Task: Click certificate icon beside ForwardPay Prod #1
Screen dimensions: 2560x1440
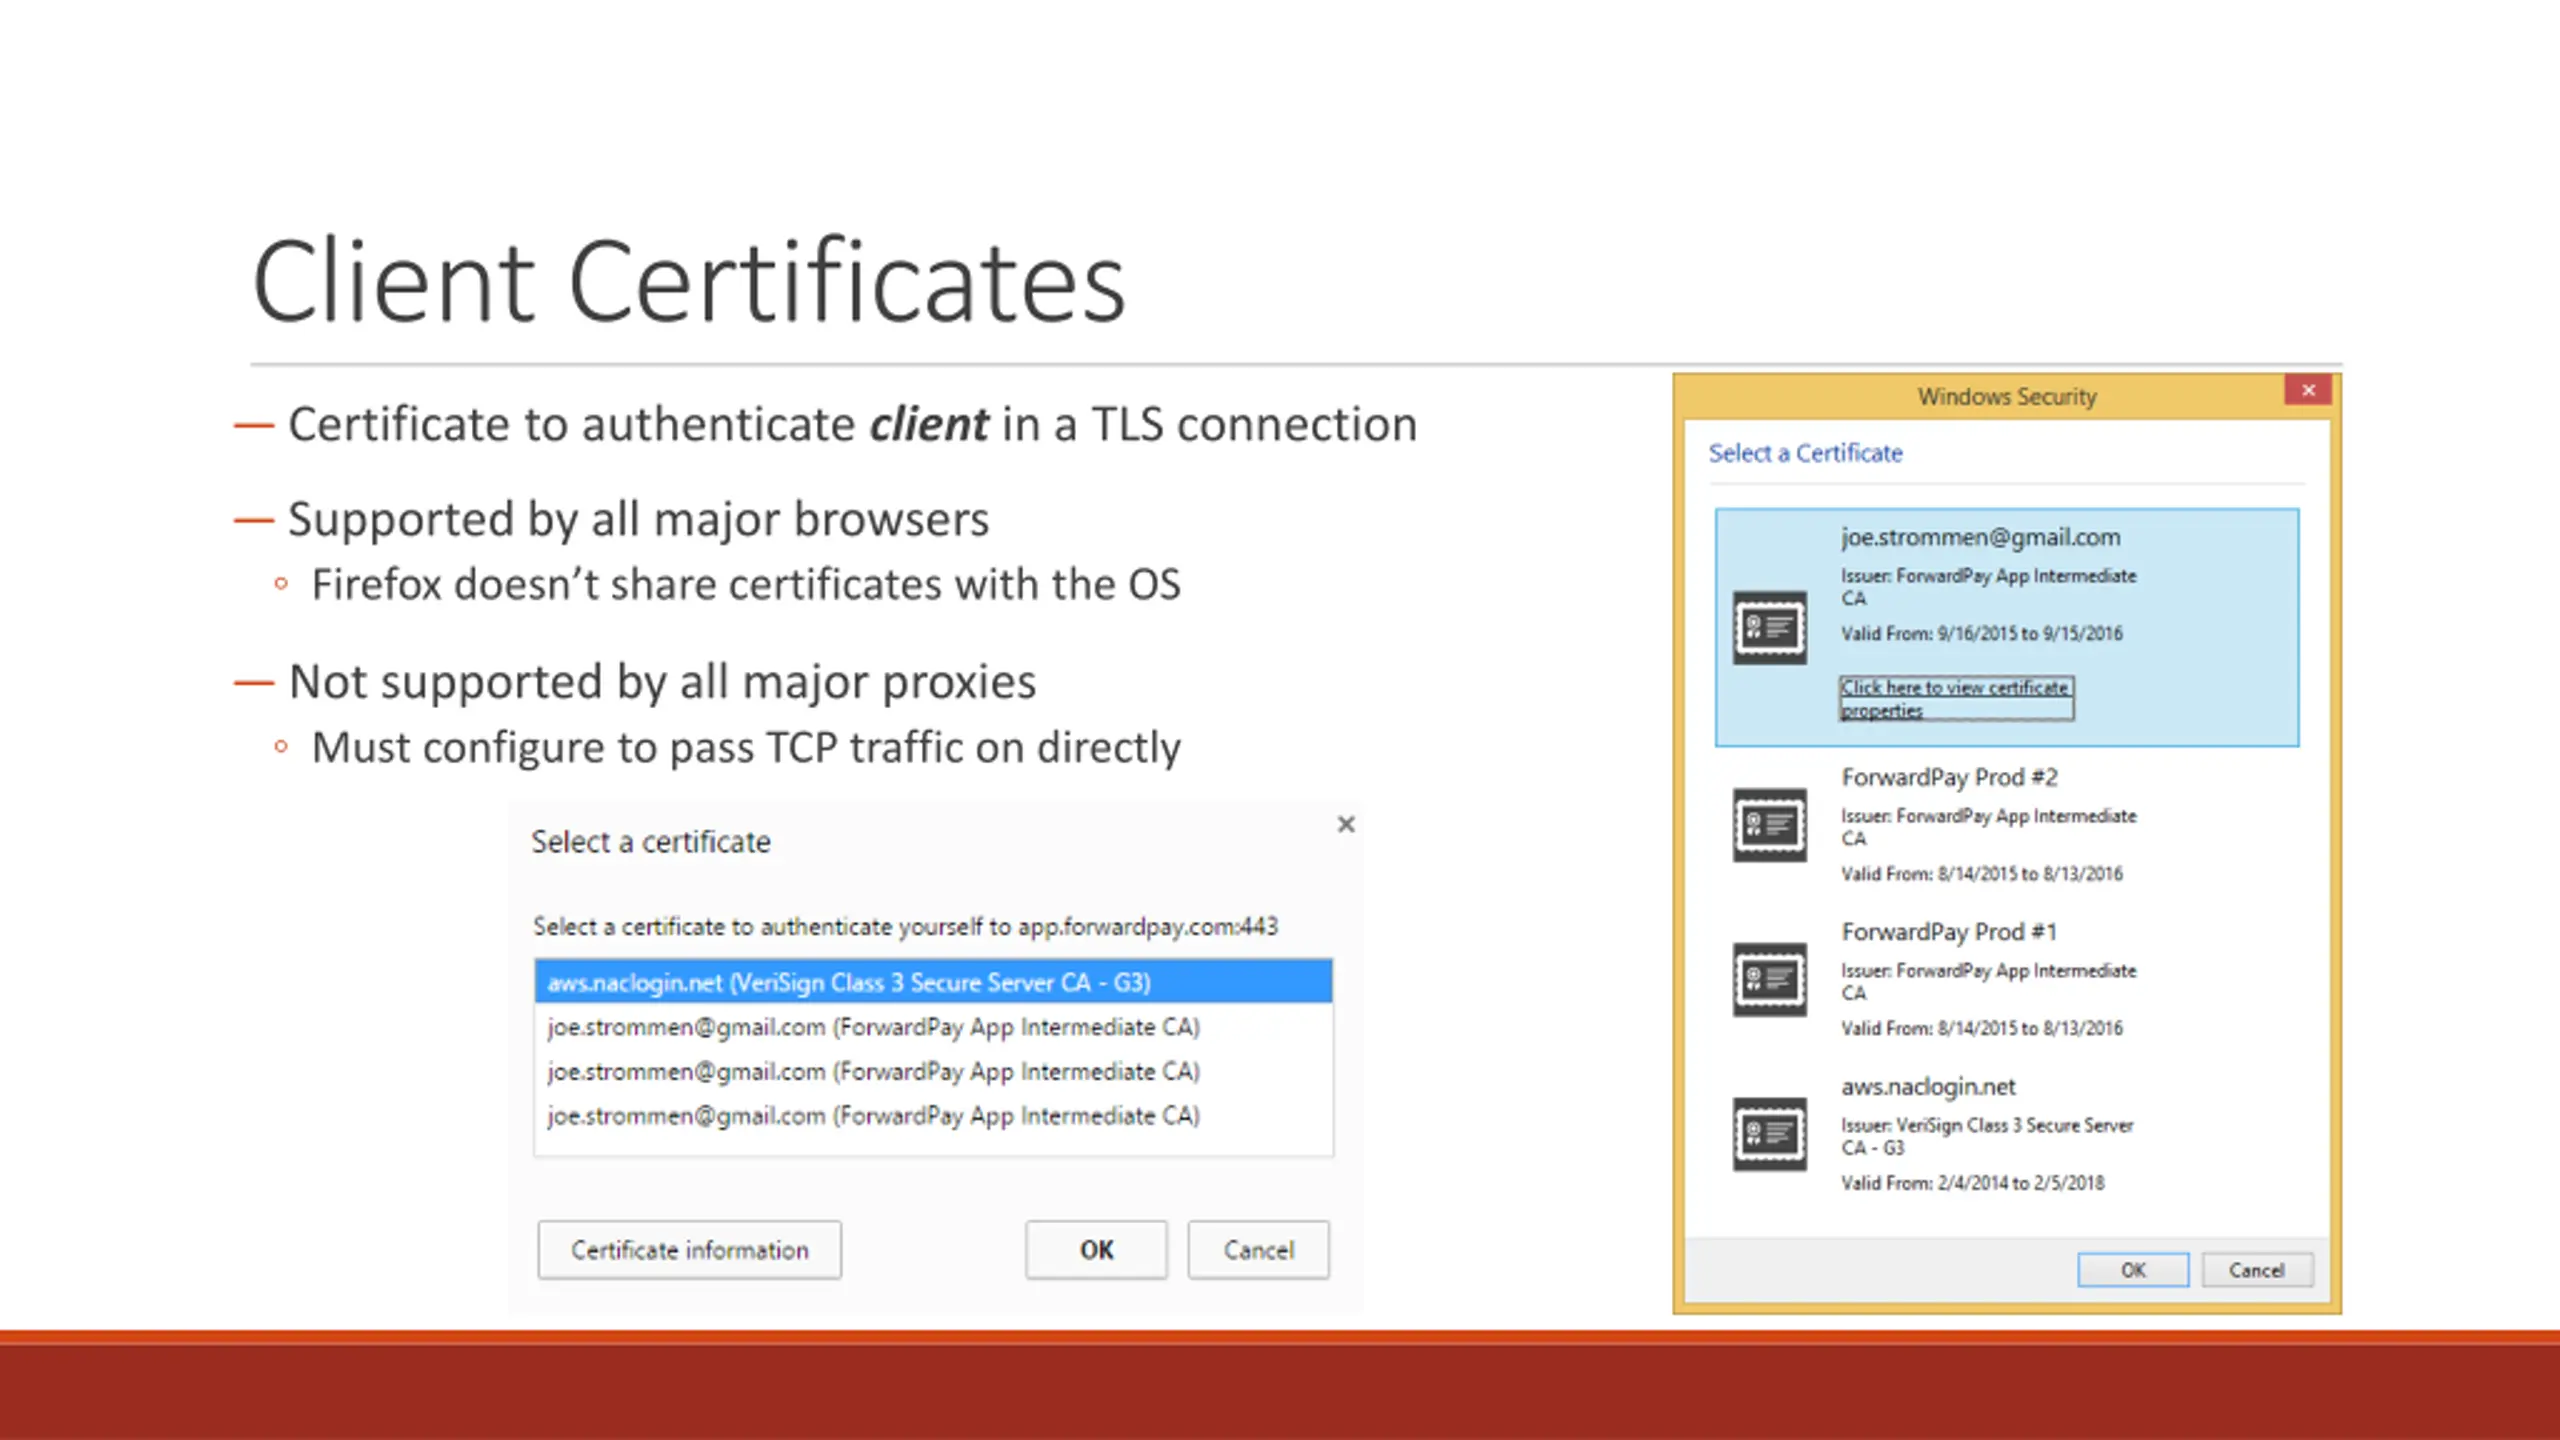Action: click(x=1769, y=979)
